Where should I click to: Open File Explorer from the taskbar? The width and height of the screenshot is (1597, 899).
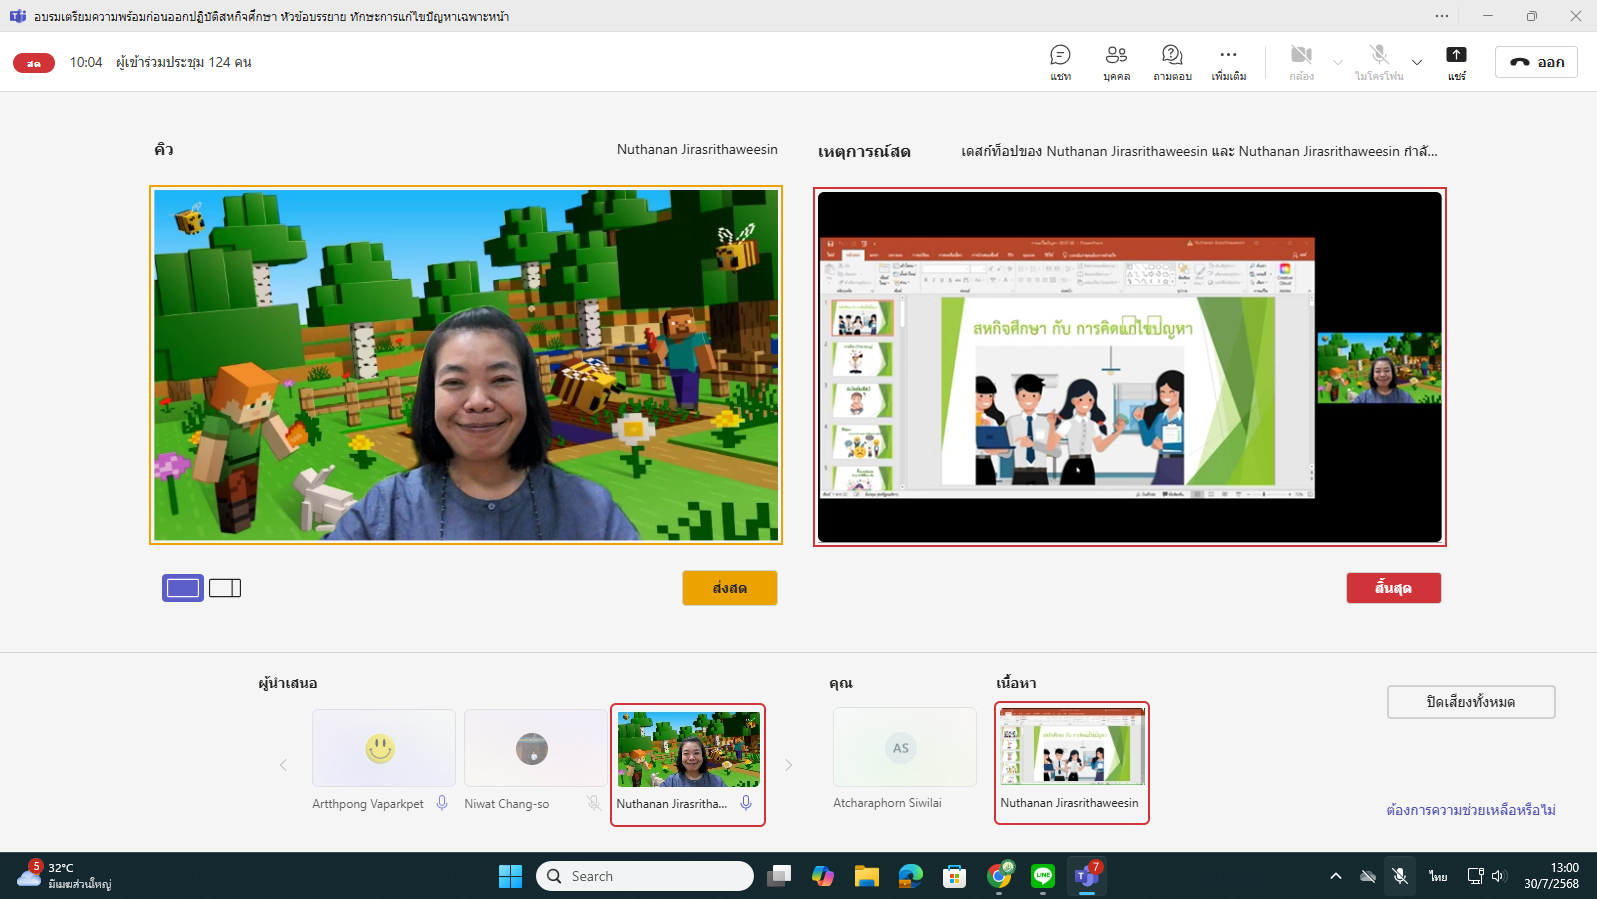point(867,876)
